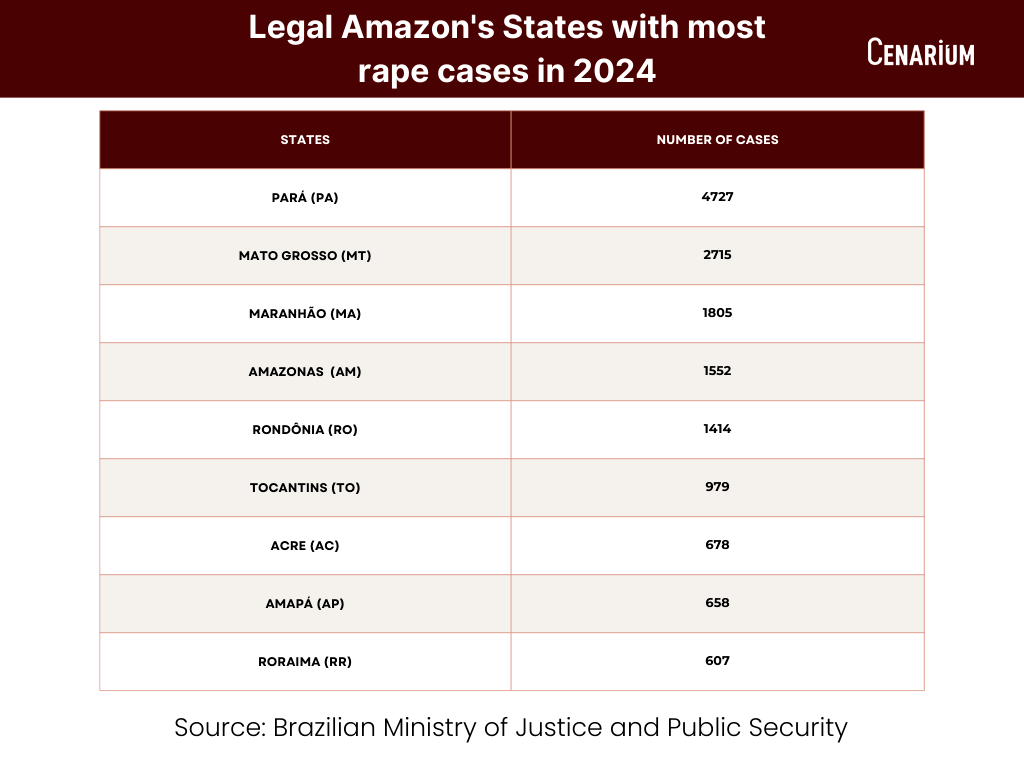Click the Roraima (RR) cell
The image size is (1024, 768).
pos(305,662)
